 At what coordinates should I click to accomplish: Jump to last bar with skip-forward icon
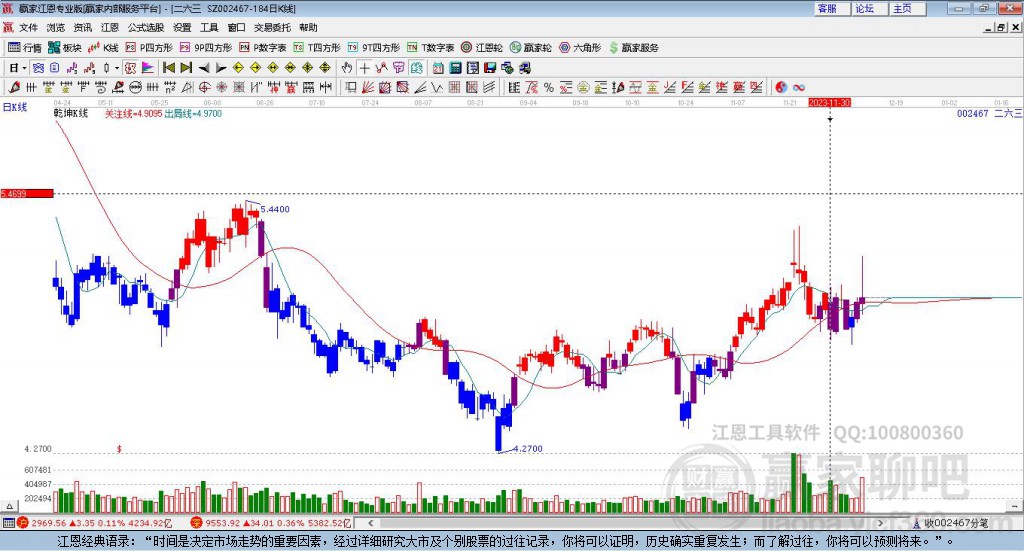tap(186, 68)
